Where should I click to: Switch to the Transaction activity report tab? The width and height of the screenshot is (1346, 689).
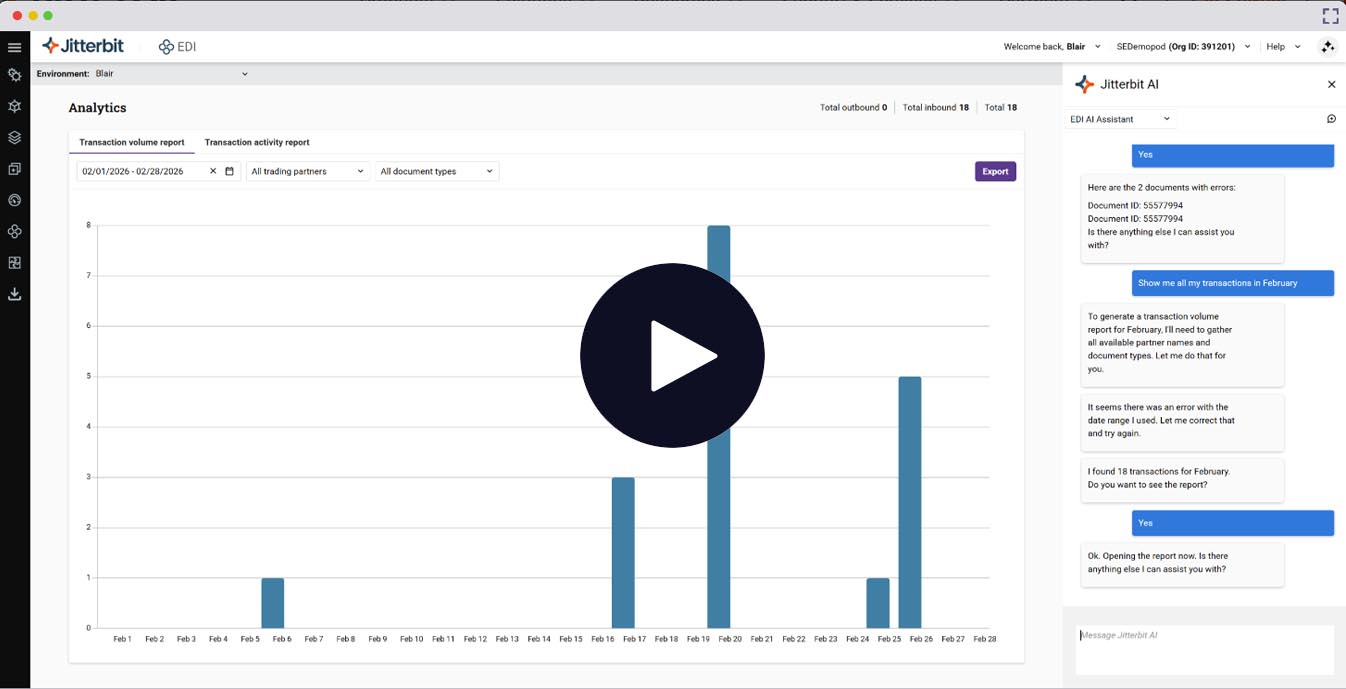coord(256,142)
